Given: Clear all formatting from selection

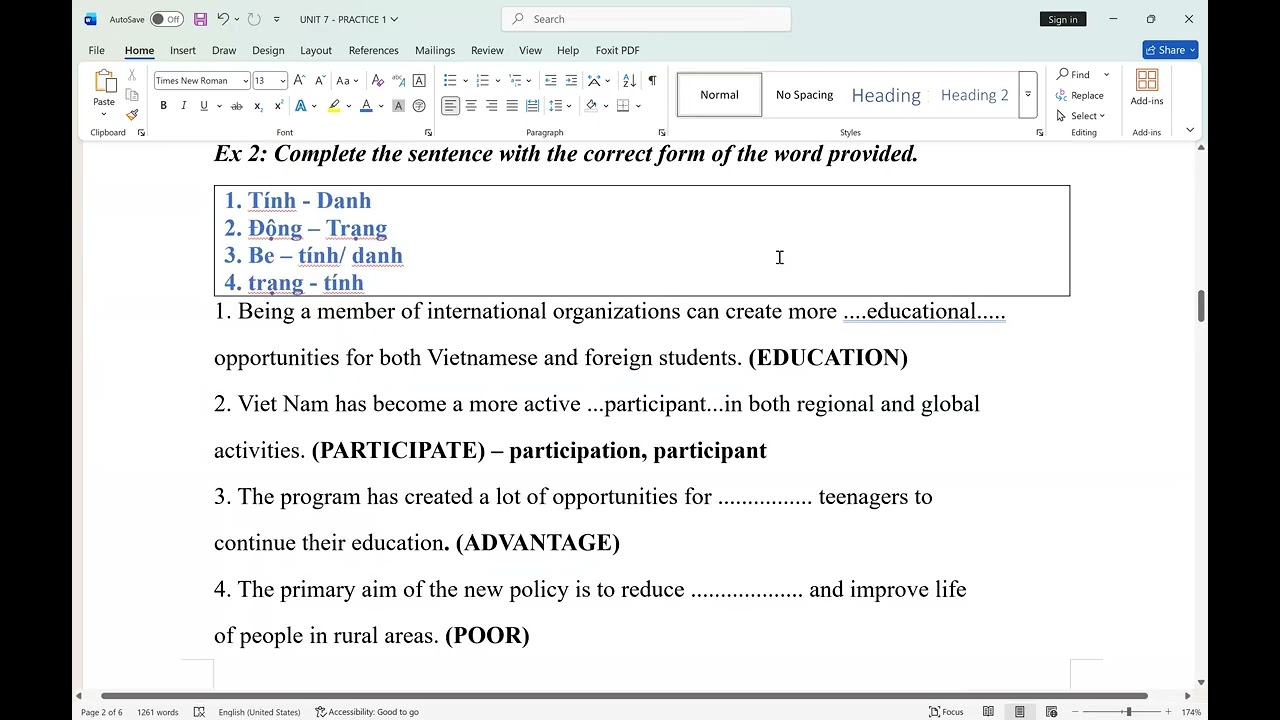Looking at the screenshot, I should 377,80.
